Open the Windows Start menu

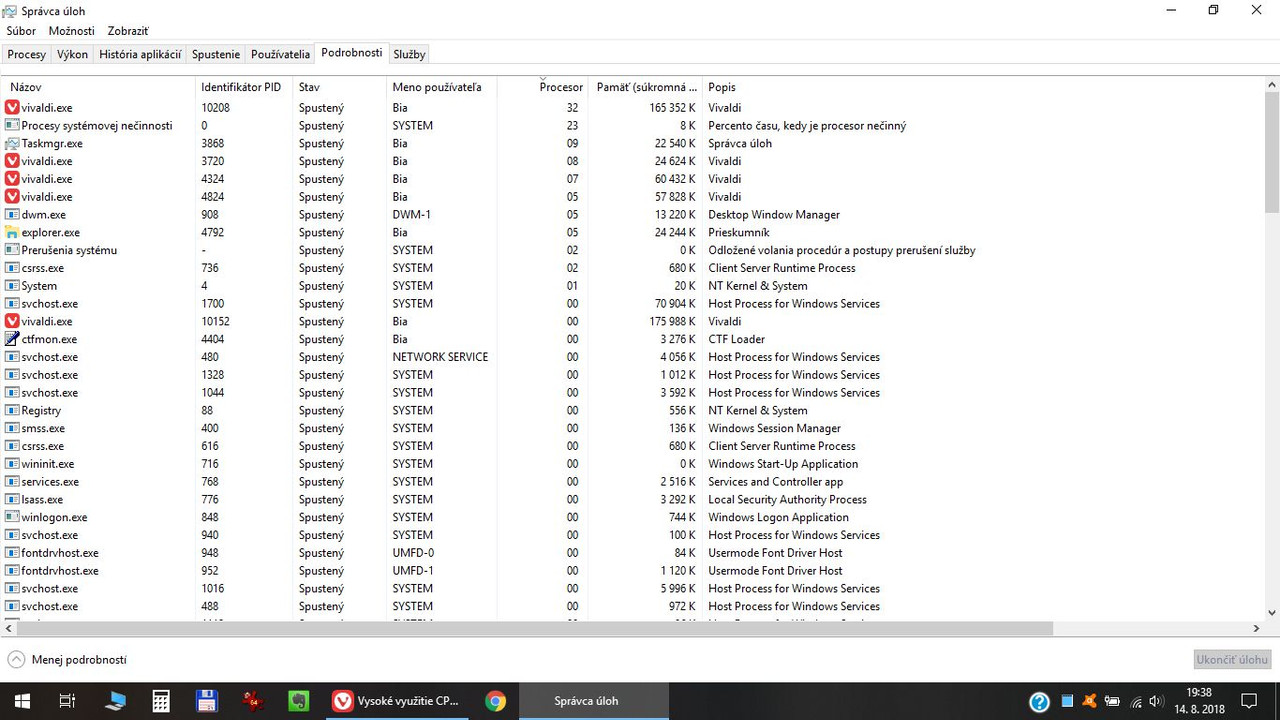tap(22, 701)
